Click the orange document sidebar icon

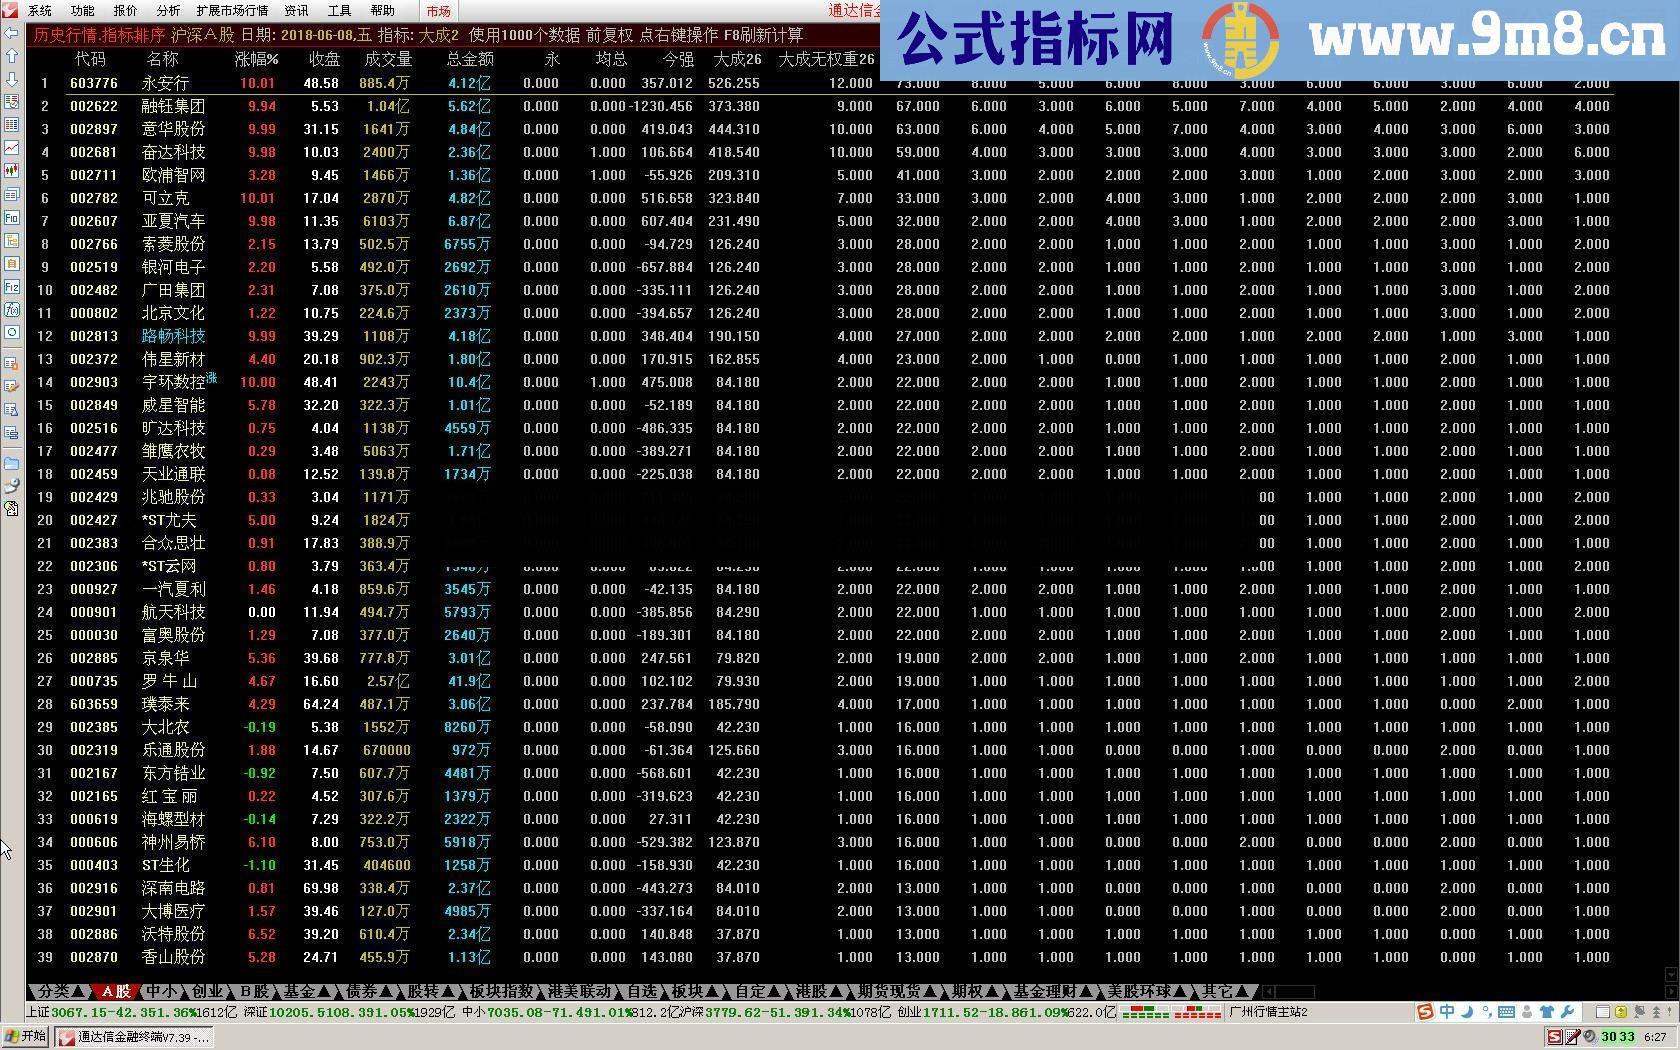point(12,263)
